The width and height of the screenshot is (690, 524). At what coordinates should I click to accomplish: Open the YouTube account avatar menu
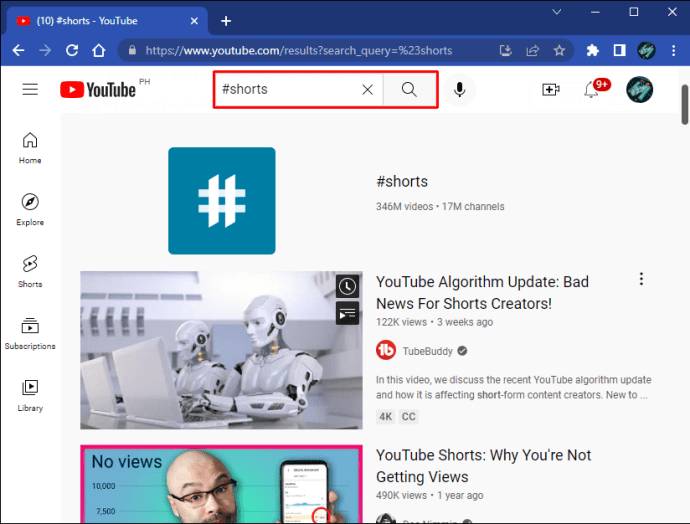click(x=639, y=90)
